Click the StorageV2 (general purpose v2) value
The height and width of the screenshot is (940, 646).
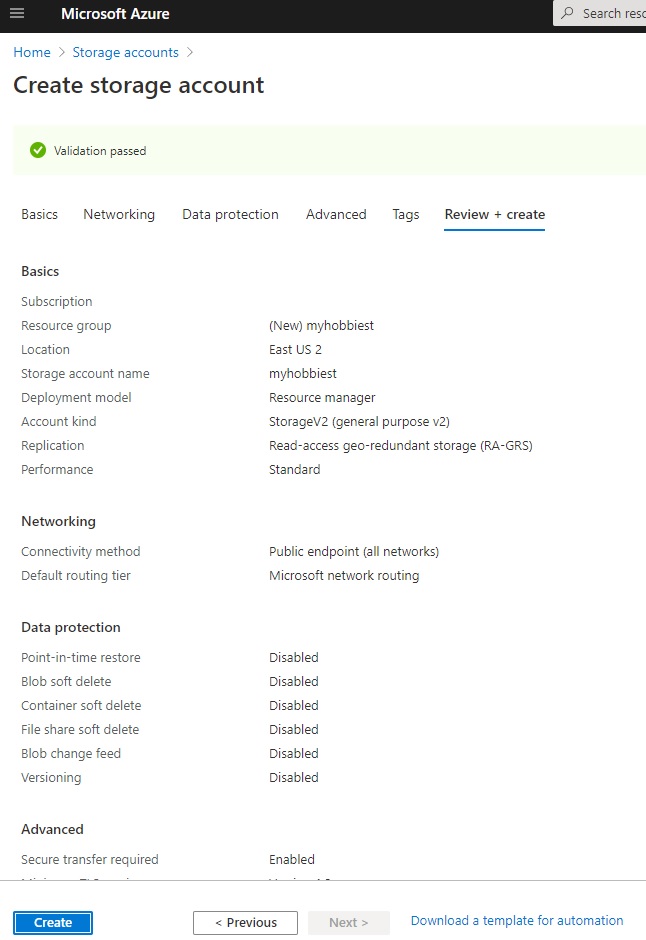(x=359, y=421)
